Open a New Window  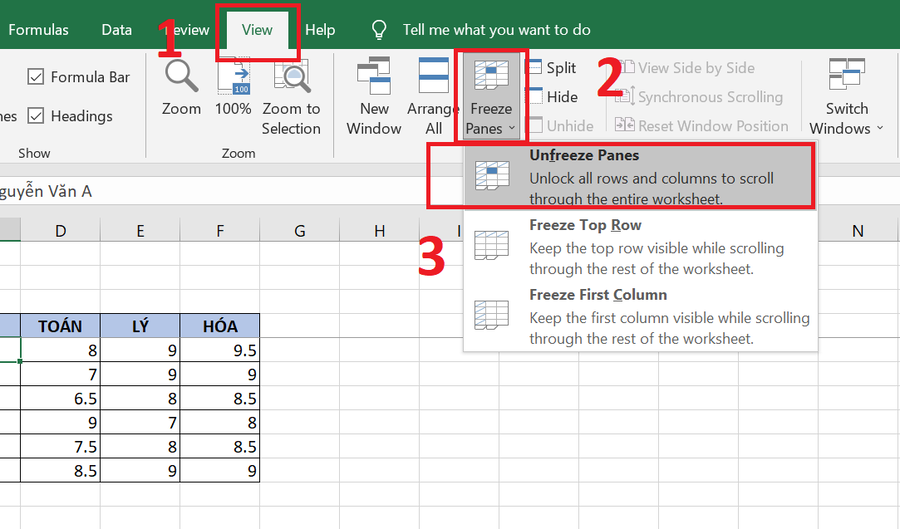tap(374, 96)
